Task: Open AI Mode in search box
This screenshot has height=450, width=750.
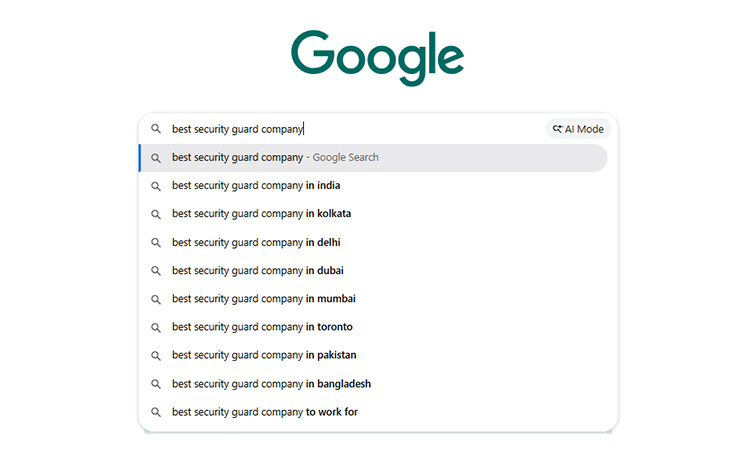Action: point(578,129)
